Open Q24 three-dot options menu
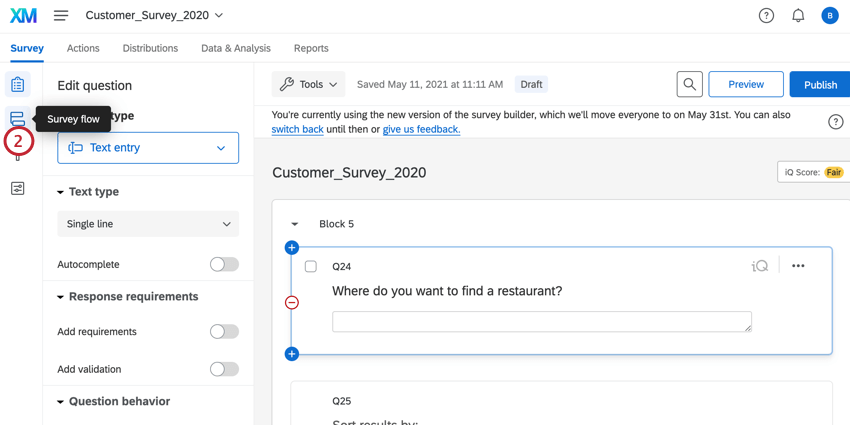The image size is (850, 425). (798, 266)
